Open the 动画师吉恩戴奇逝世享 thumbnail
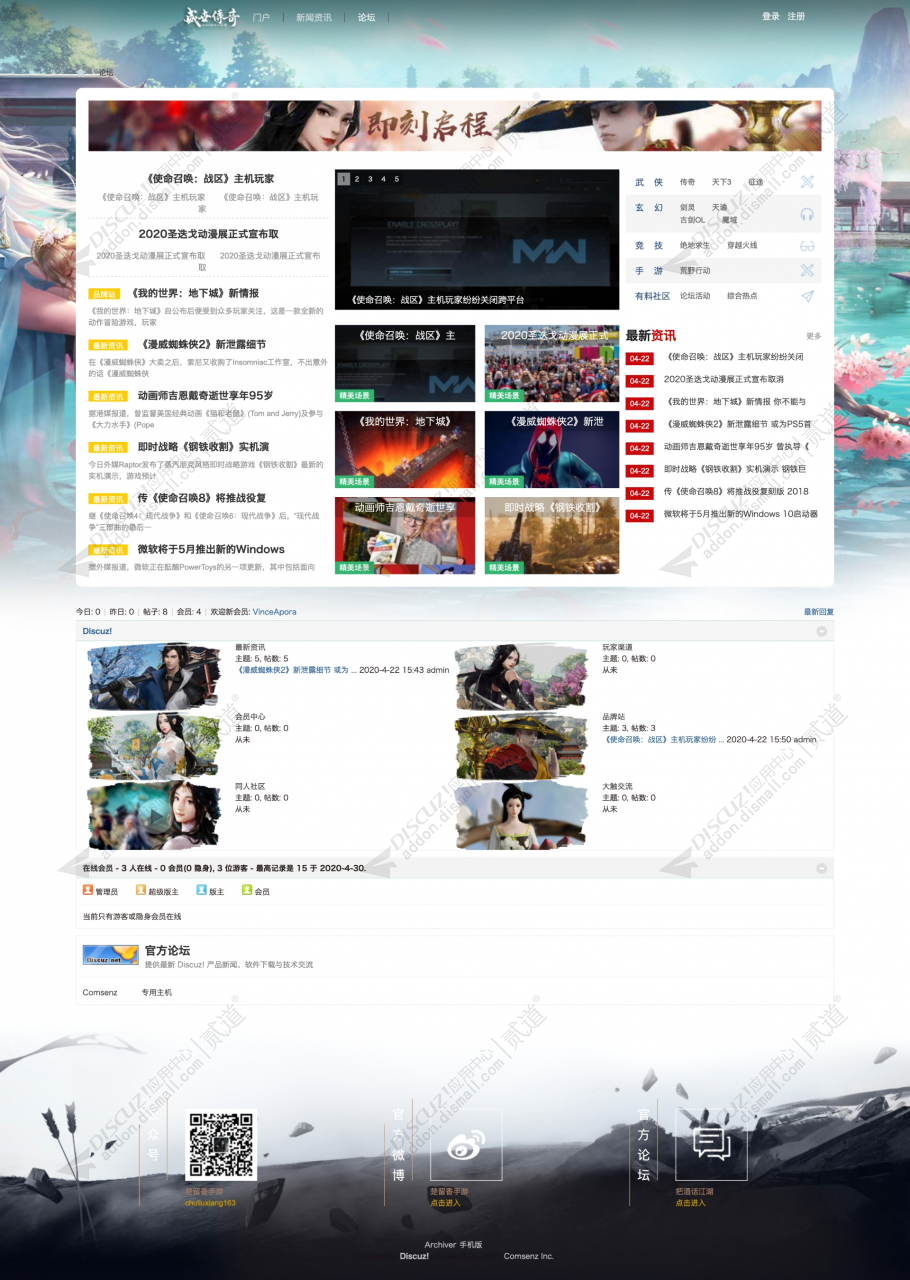This screenshot has height=1280, width=910. coord(405,536)
